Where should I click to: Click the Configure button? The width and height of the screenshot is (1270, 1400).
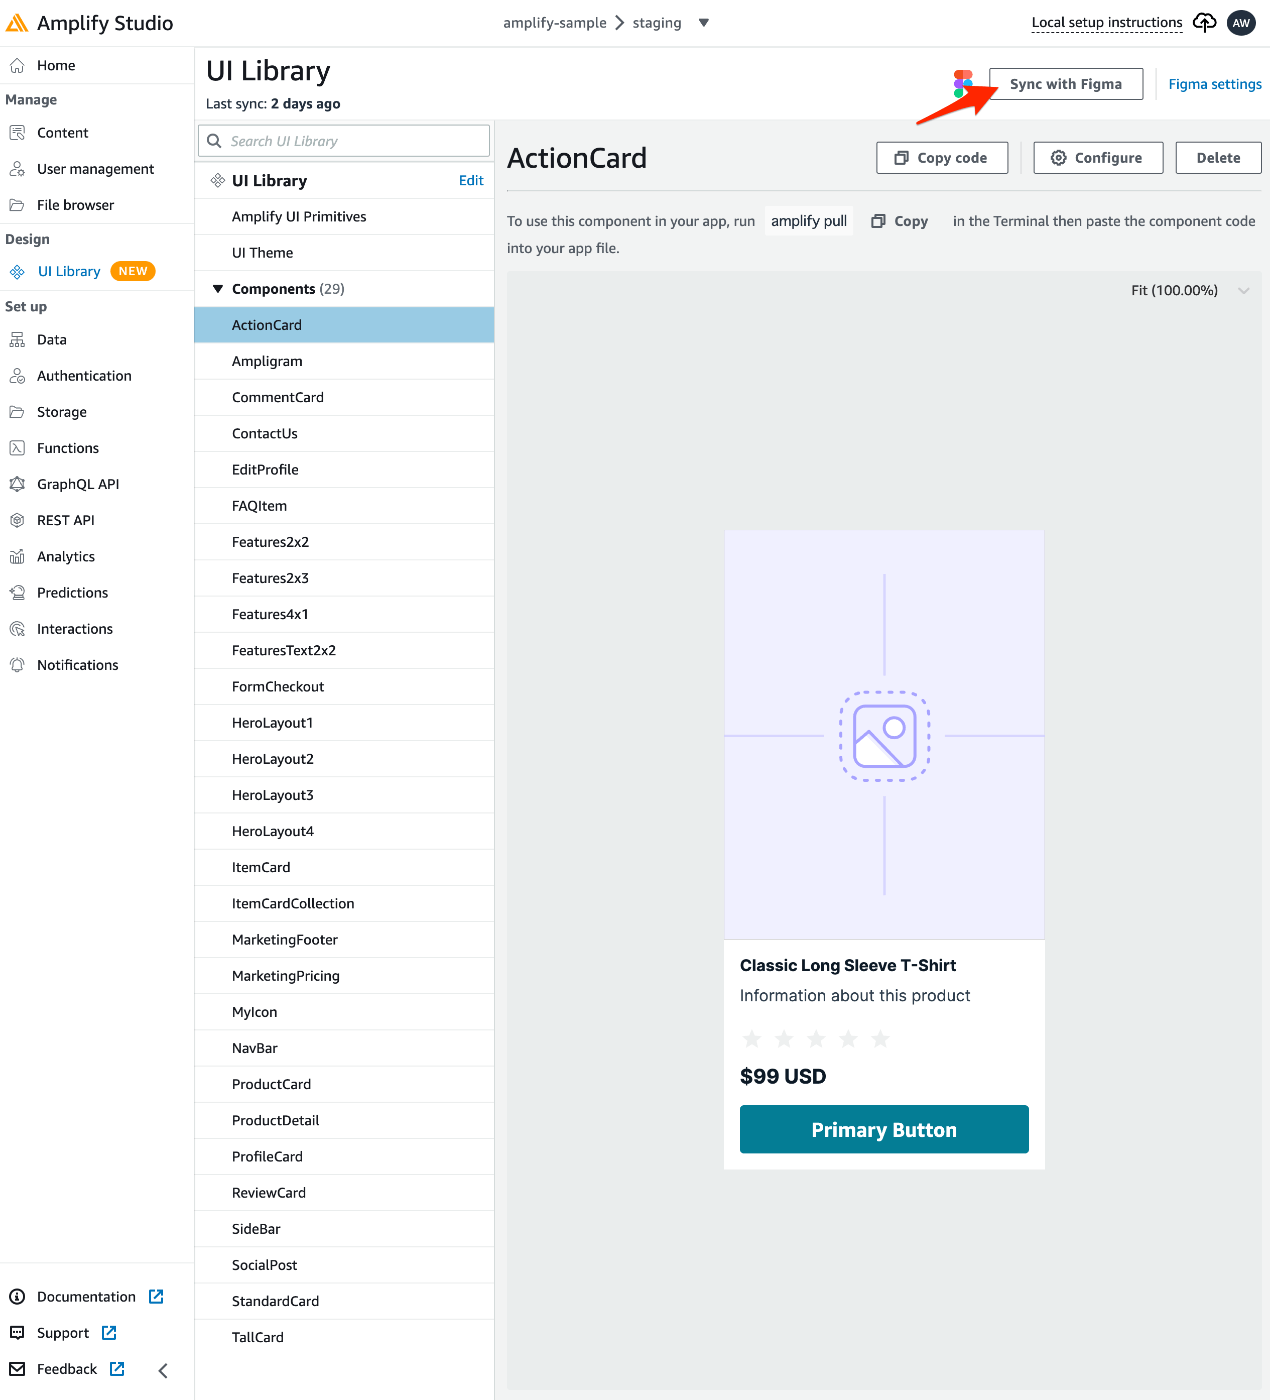1098,158
